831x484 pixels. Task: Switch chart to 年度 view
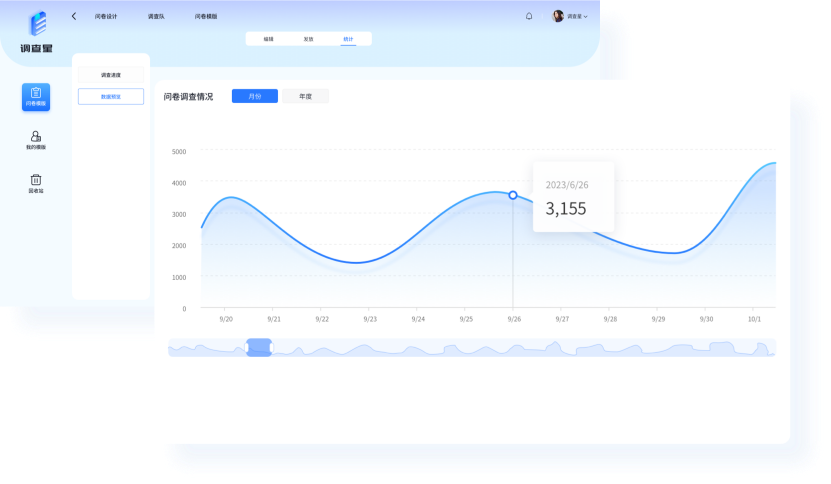[x=305, y=96]
